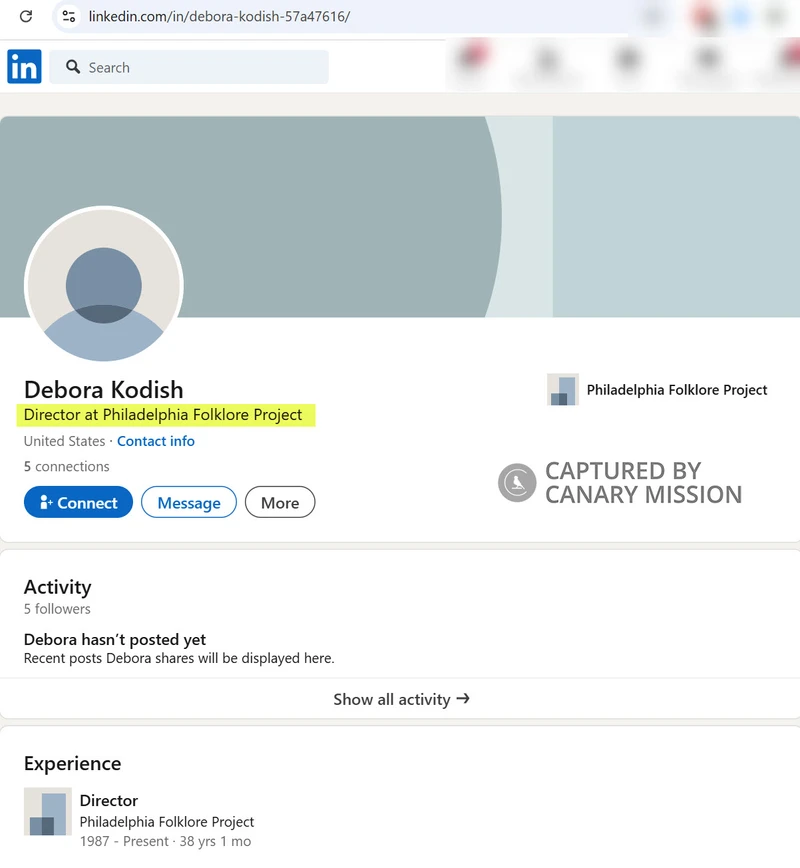View the 5 followers count
Image resolution: width=800 pixels, height=868 pixels.
coord(57,609)
